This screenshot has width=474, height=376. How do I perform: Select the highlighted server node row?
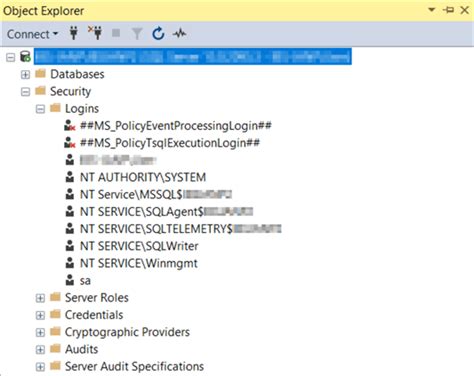pyautogui.click(x=193, y=57)
